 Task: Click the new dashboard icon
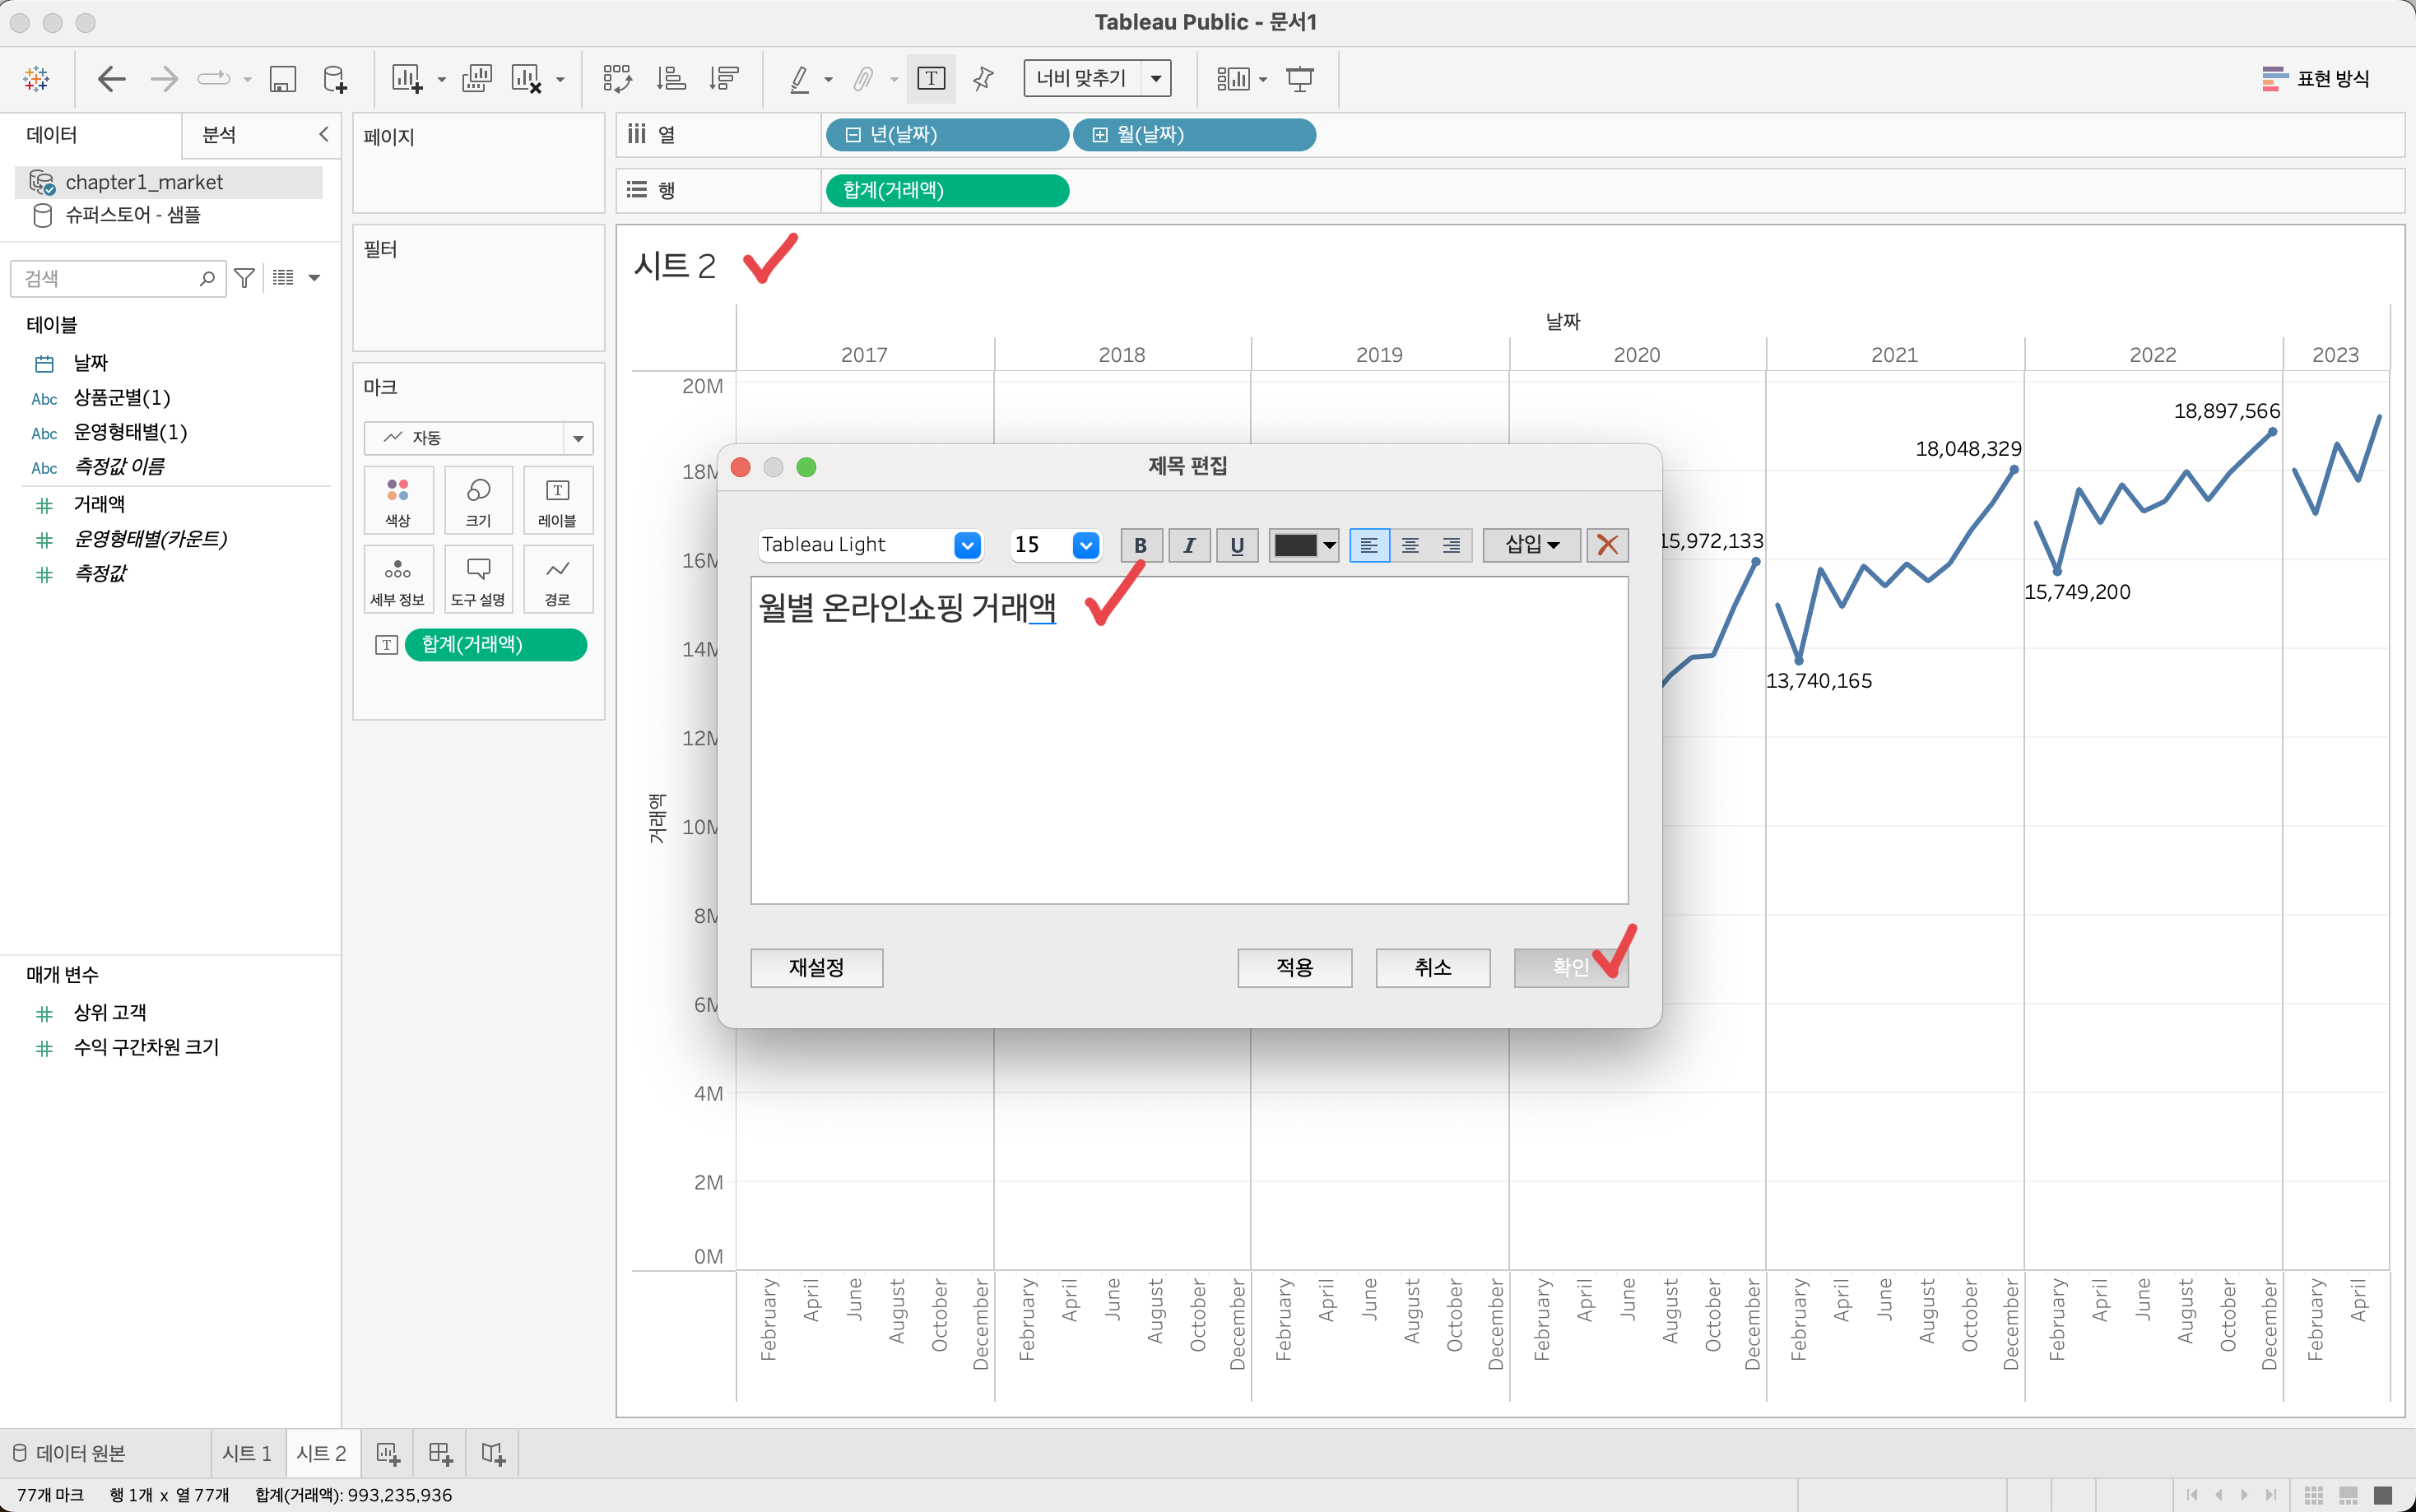pos(440,1453)
